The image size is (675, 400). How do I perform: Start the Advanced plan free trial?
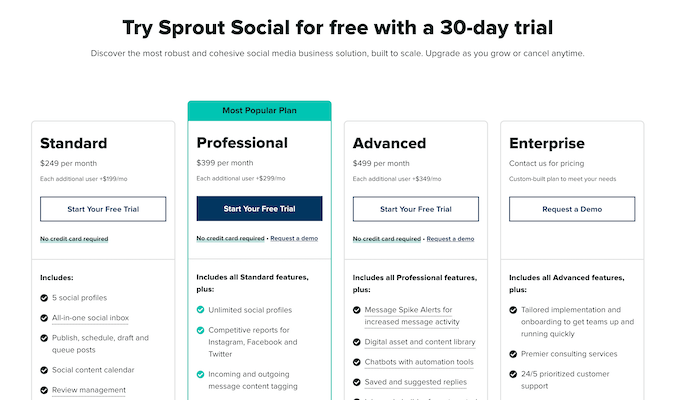click(x=415, y=209)
